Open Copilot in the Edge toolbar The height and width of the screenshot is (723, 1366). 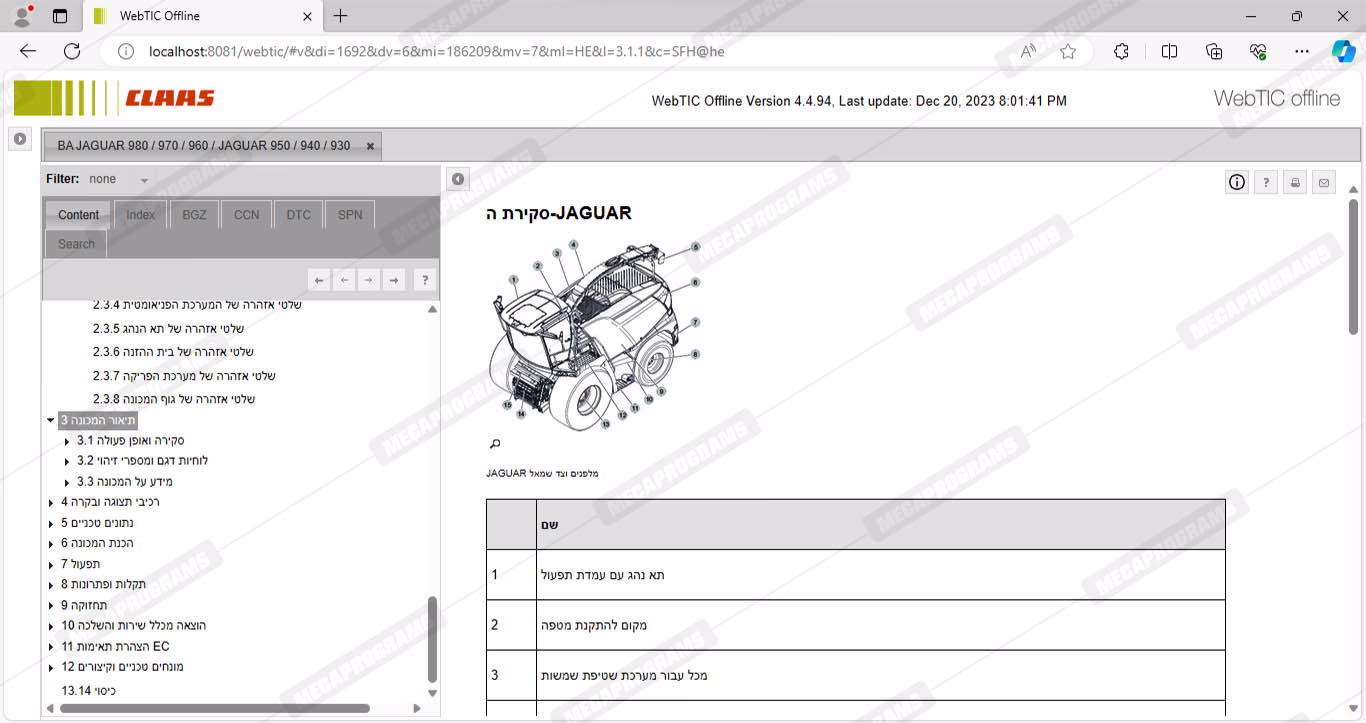1343,52
